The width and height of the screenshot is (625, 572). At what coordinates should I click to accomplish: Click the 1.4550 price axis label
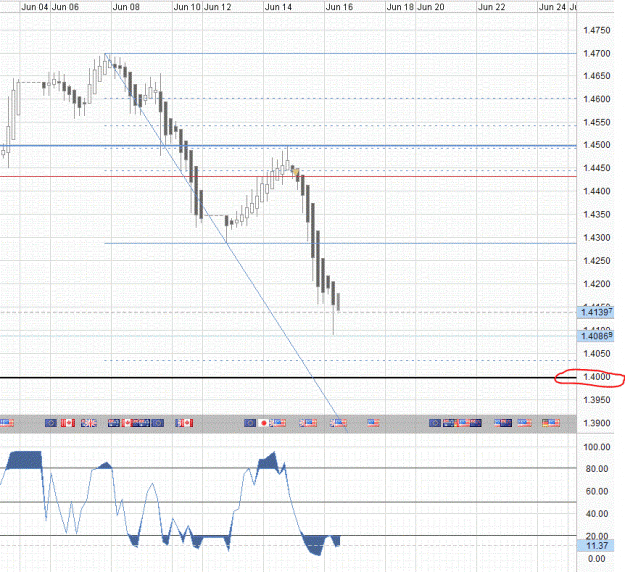pos(597,122)
